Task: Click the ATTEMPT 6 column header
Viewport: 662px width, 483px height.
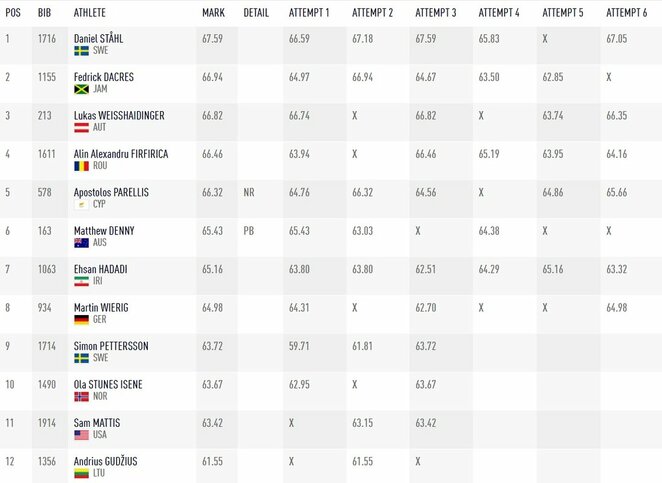Action: pyautogui.click(x=627, y=13)
